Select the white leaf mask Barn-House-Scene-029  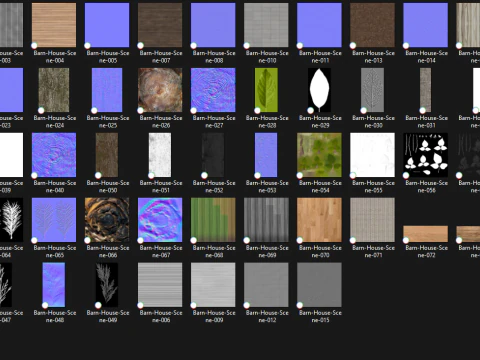click(x=319, y=90)
